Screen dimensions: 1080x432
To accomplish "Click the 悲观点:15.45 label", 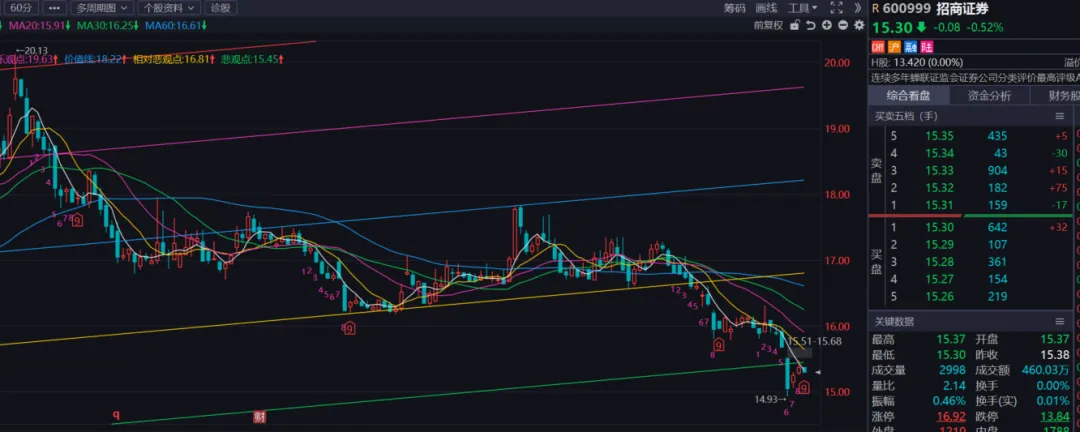I will click(253, 60).
